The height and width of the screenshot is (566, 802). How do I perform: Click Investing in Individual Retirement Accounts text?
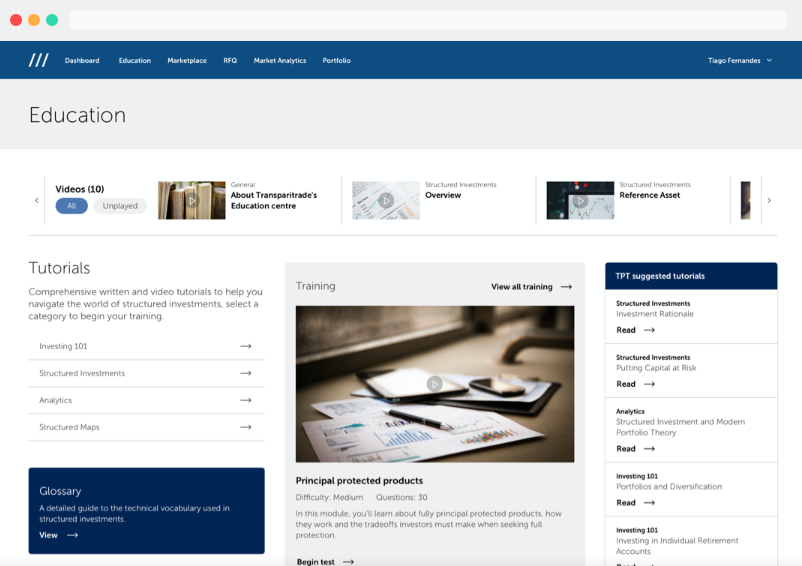tap(677, 546)
